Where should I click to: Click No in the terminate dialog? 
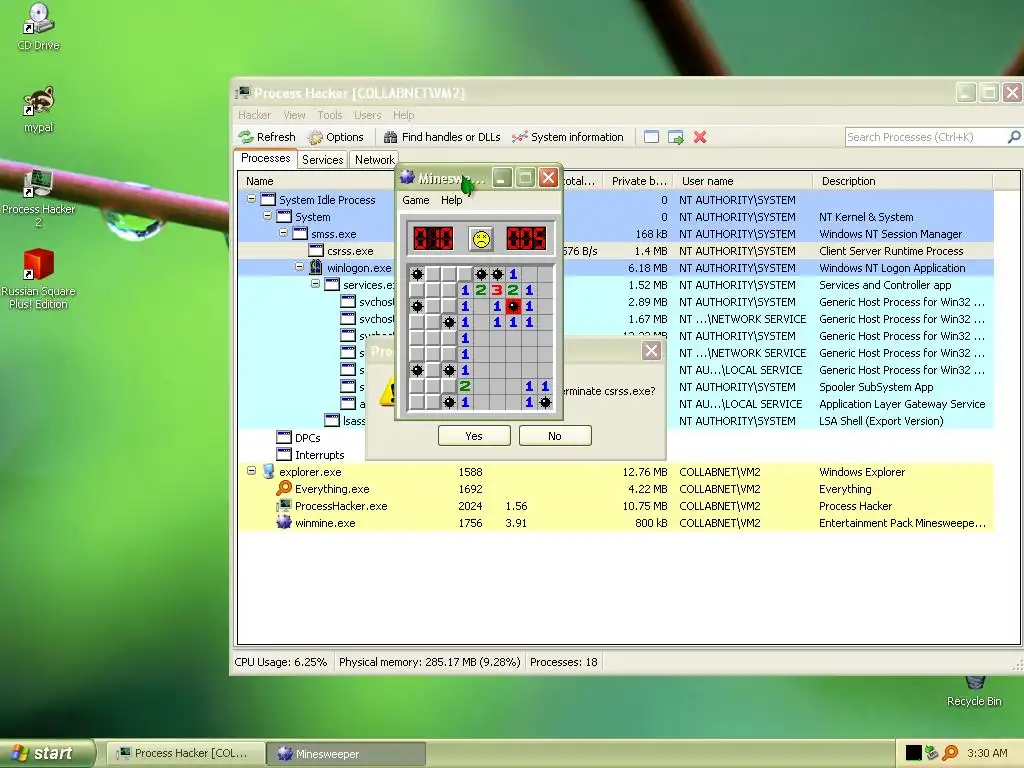click(555, 436)
